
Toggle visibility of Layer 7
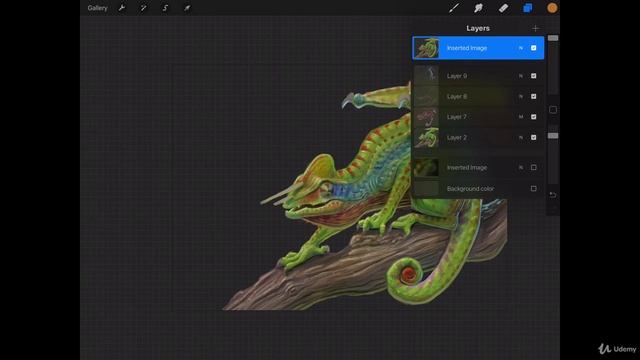point(533,117)
